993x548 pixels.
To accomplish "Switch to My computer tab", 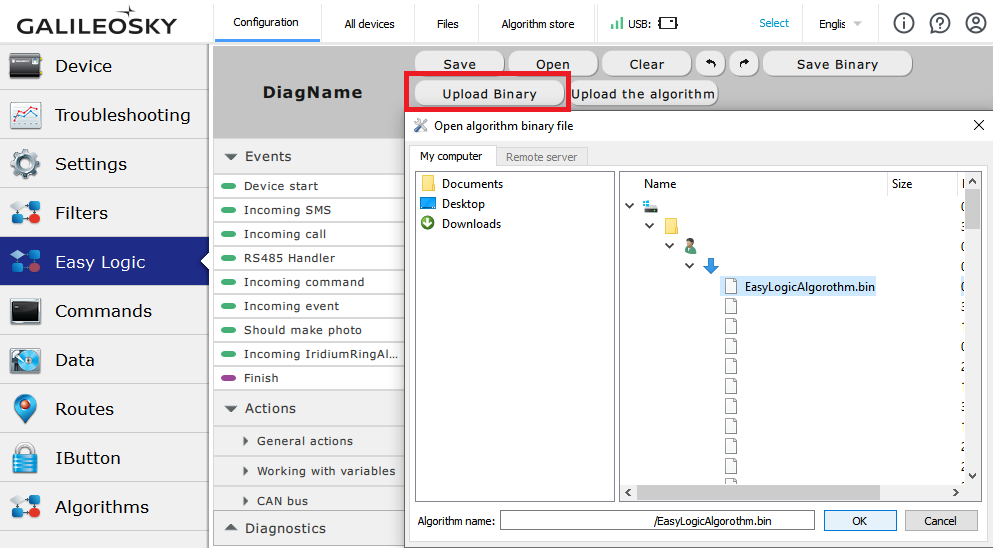I will 451,156.
